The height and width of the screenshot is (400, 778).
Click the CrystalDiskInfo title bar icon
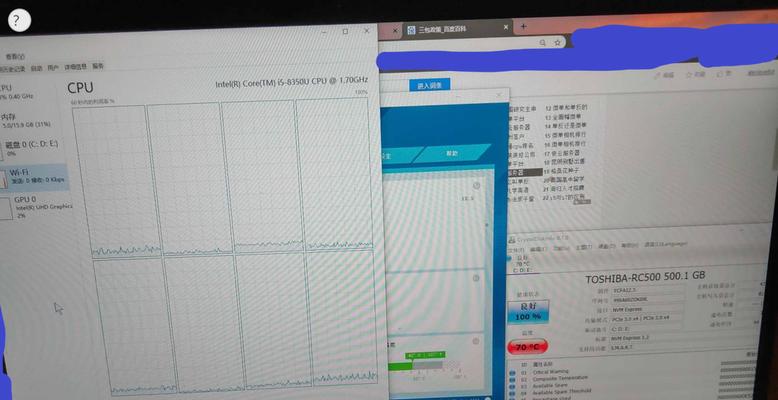point(512,239)
